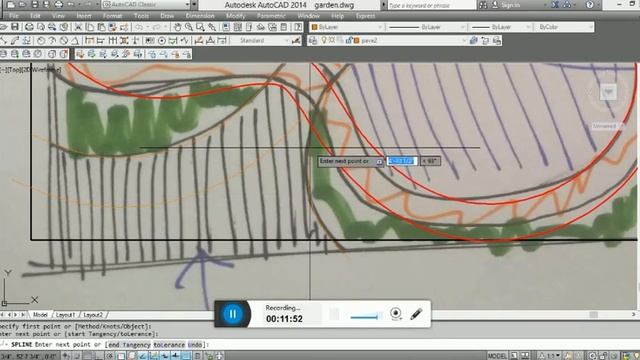Click the Plot printer icon in Standard toolbar

tap(29, 27)
